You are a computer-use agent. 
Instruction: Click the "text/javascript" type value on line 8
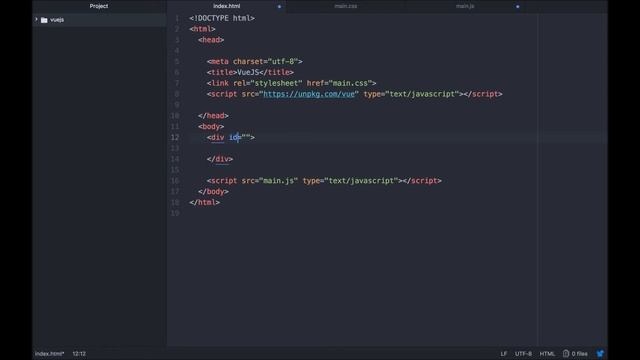pos(422,94)
